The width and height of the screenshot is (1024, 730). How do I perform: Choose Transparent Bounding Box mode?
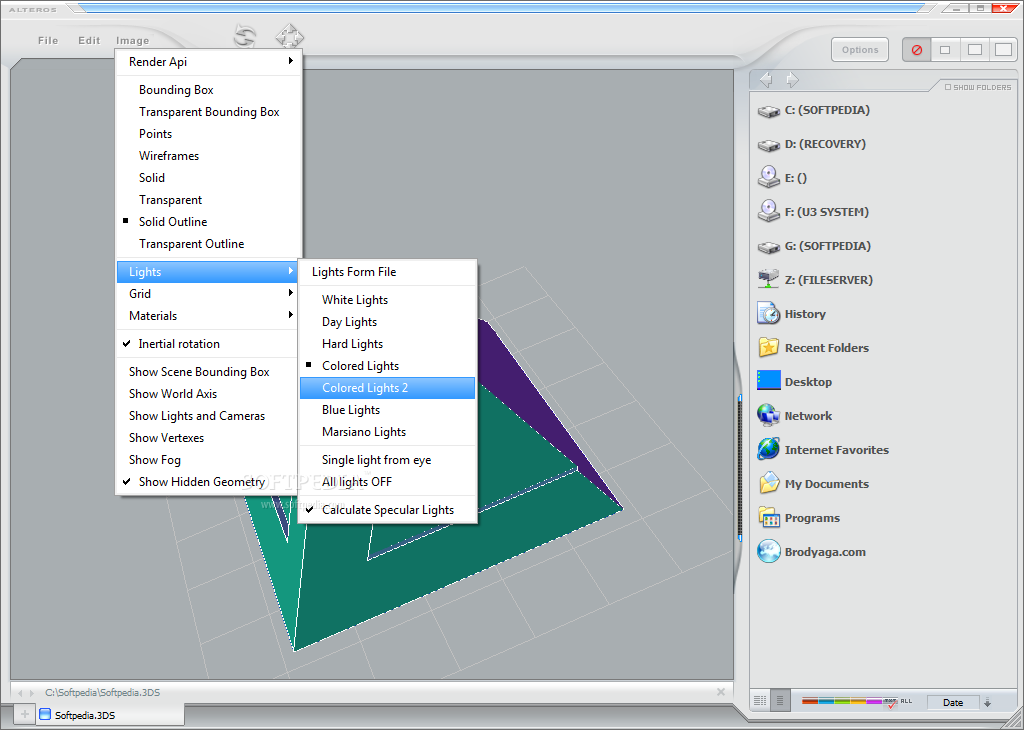(208, 112)
